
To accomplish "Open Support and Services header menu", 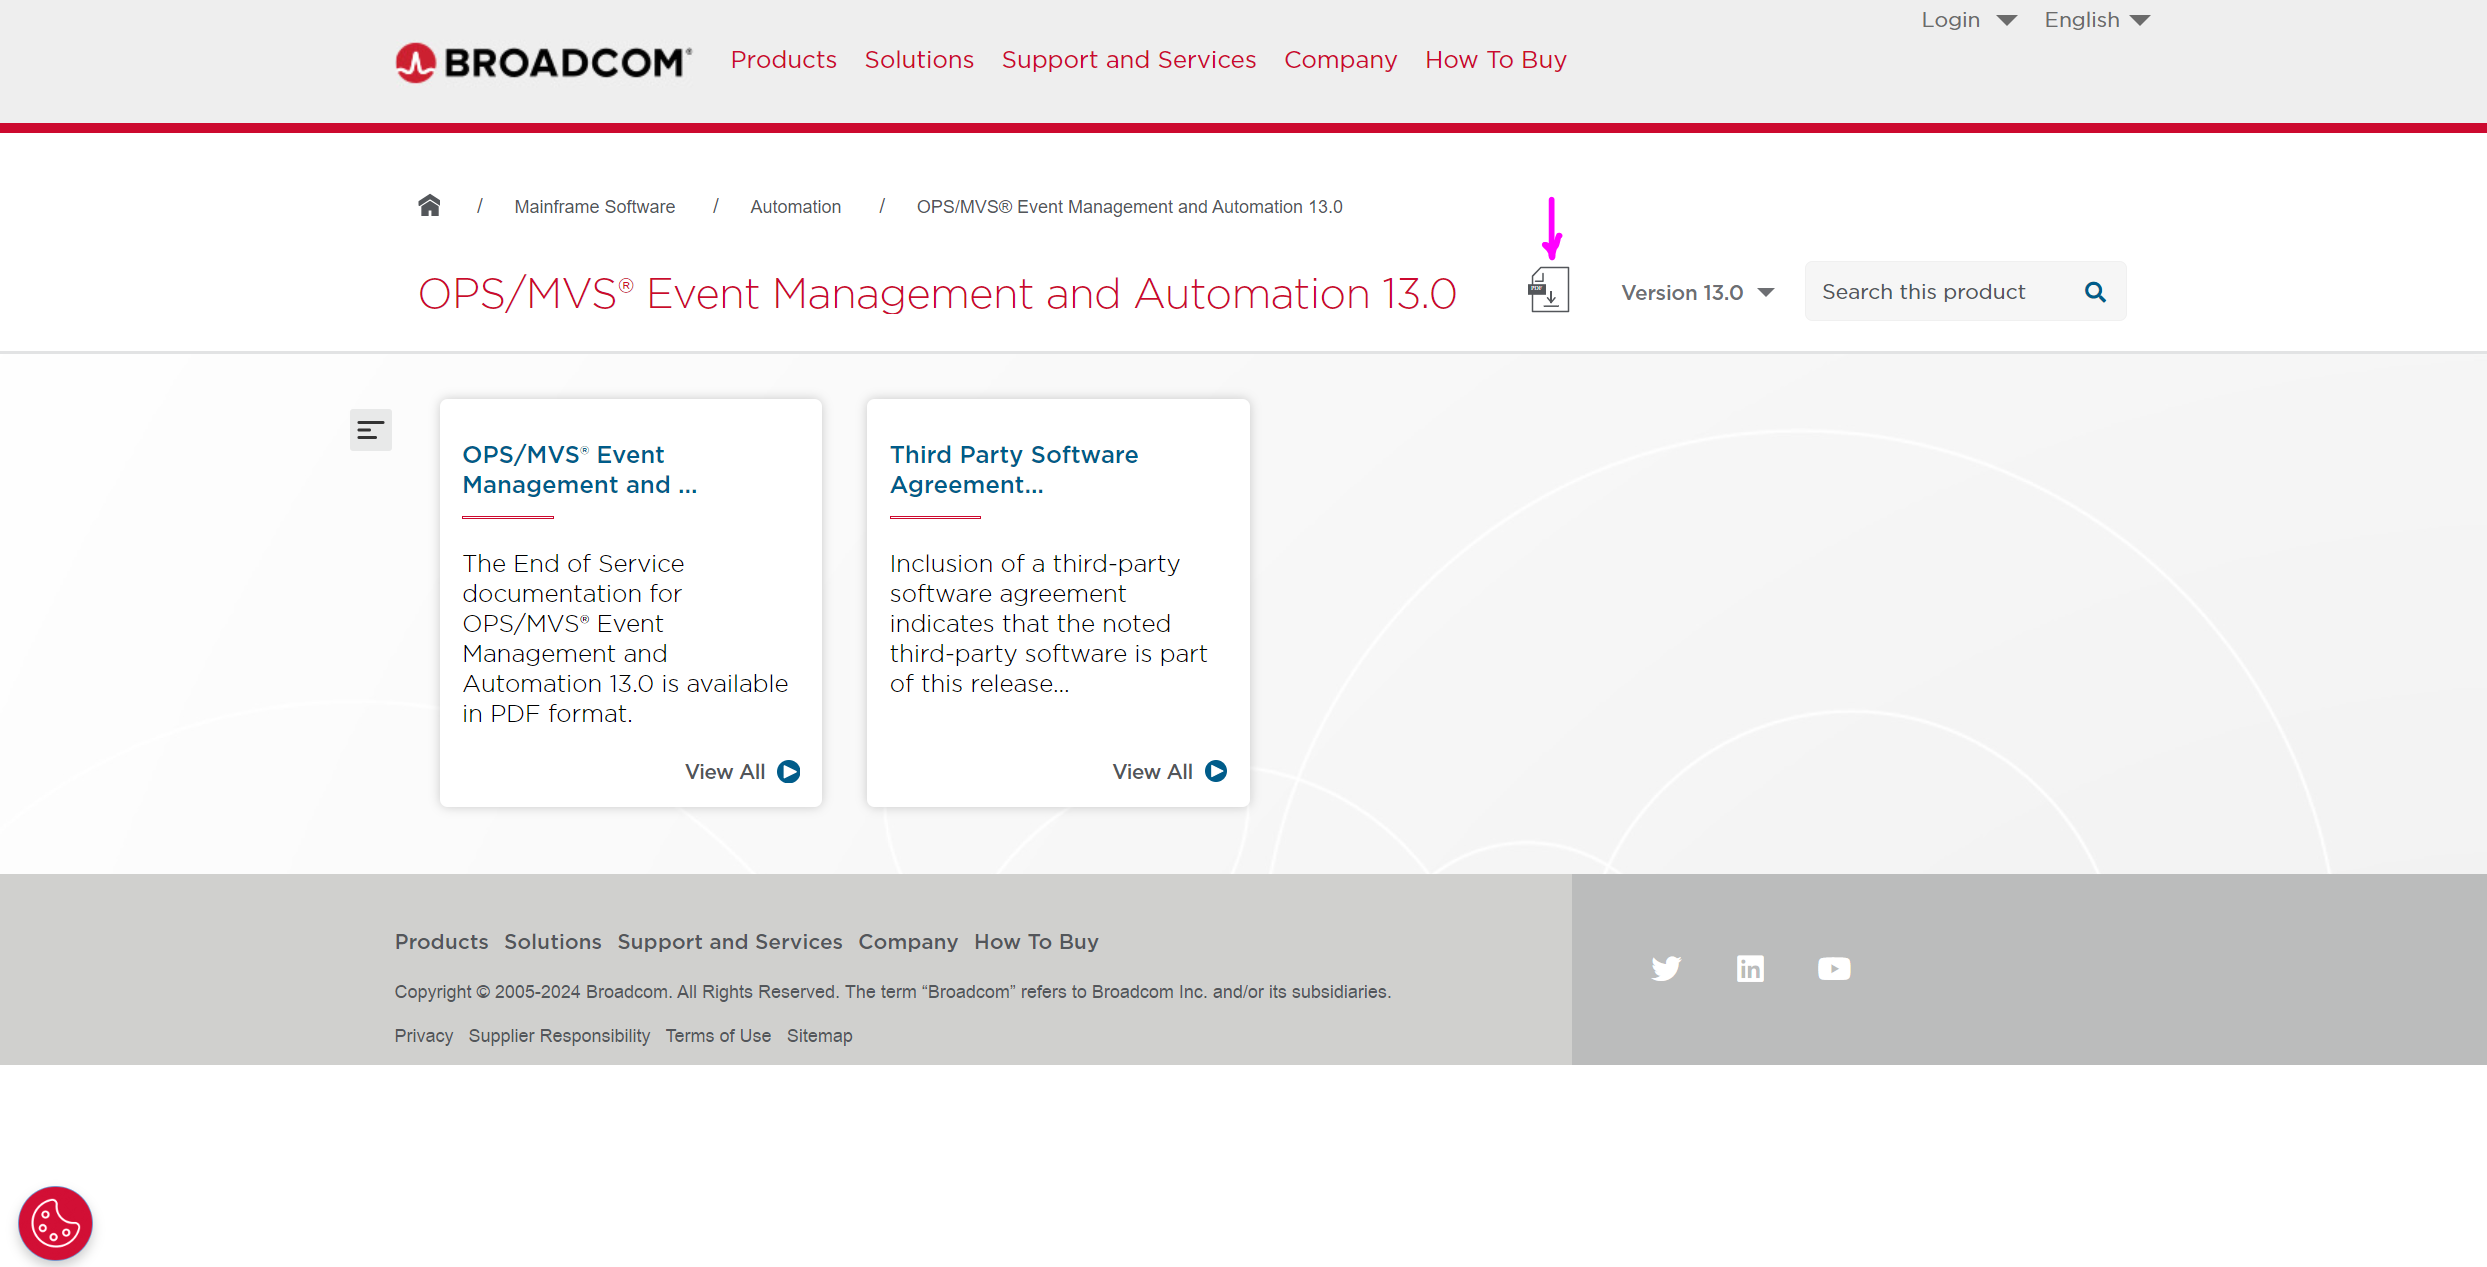I will [x=1128, y=60].
